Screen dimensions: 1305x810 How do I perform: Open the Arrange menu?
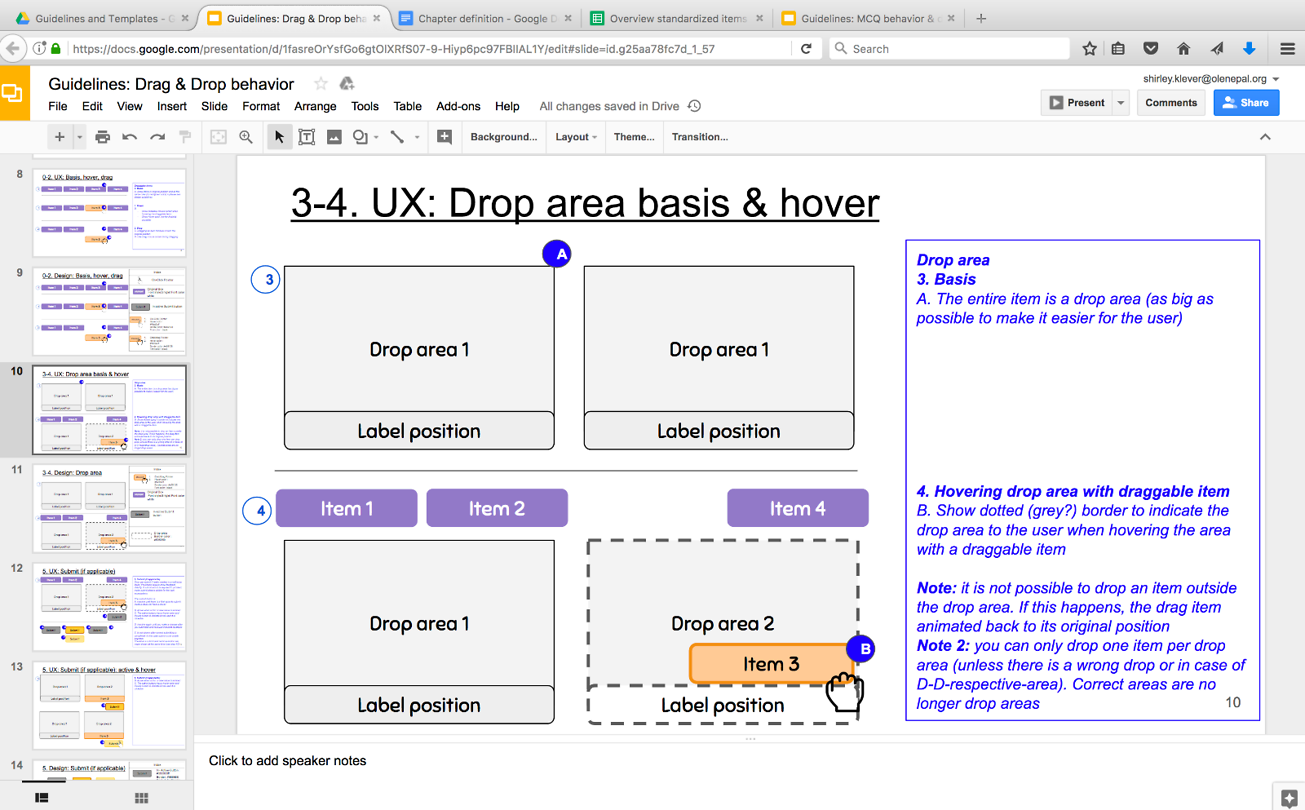pyautogui.click(x=315, y=106)
